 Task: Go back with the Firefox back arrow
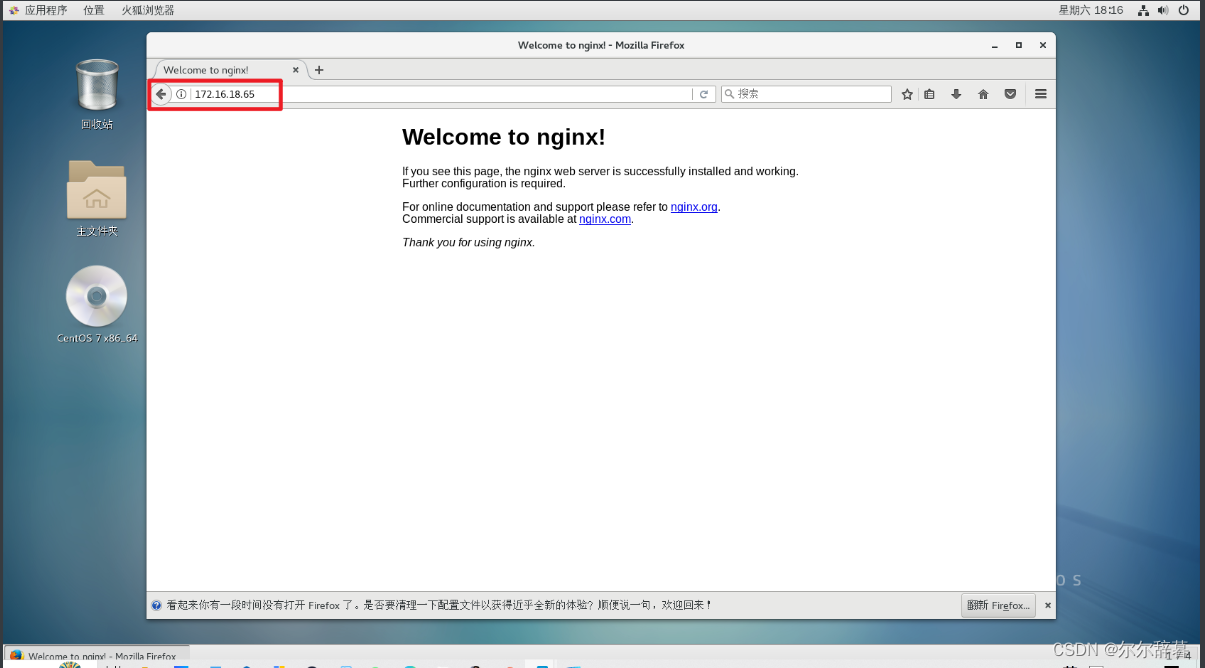click(x=161, y=94)
